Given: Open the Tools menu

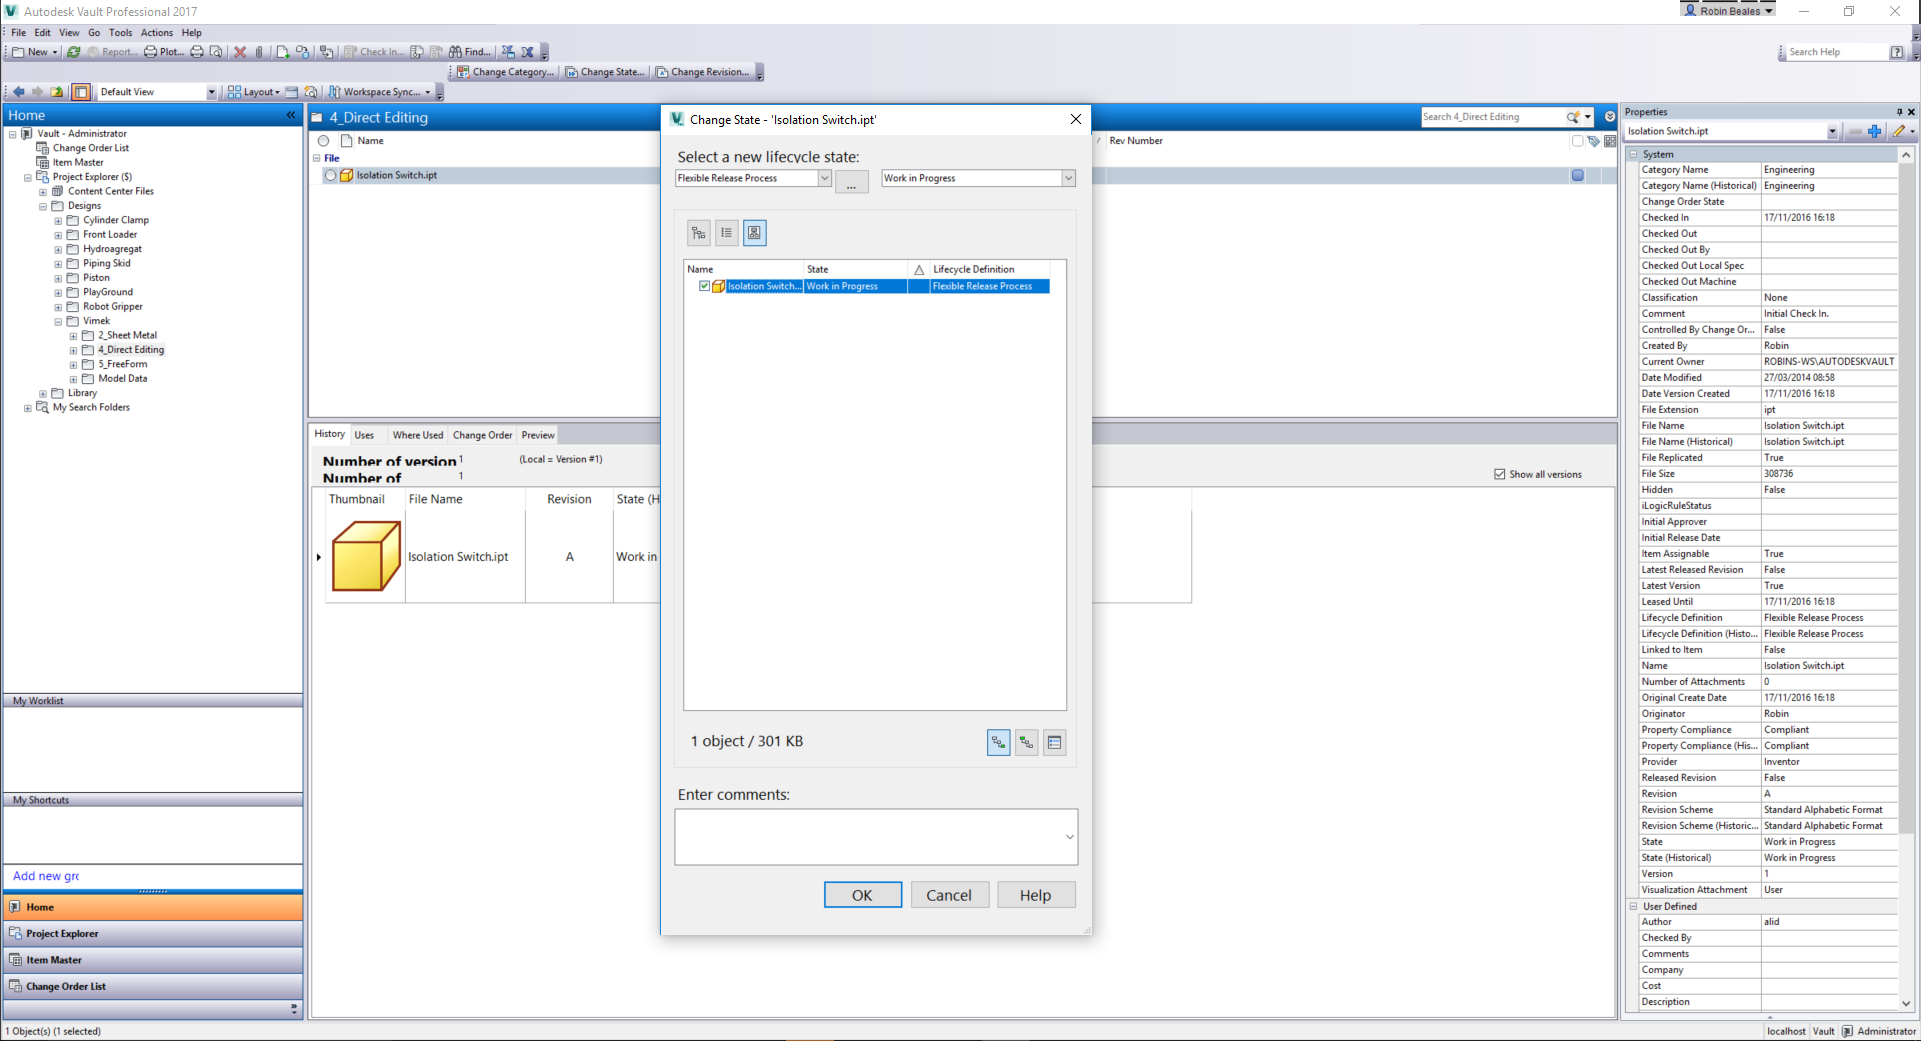Looking at the screenshot, I should (x=120, y=33).
